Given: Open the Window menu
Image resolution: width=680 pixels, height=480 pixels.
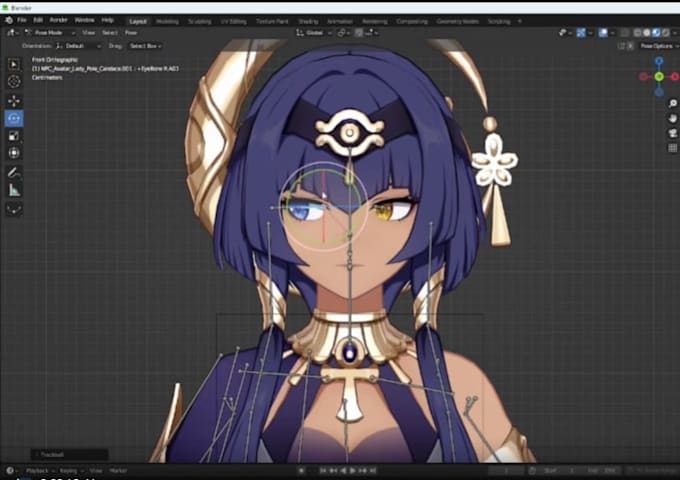Looking at the screenshot, I should pos(84,20).
